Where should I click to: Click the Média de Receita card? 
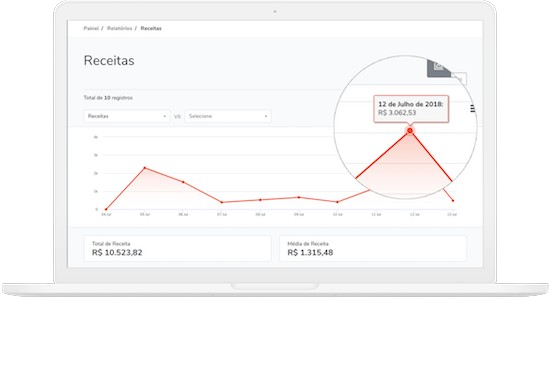[373, 249]
